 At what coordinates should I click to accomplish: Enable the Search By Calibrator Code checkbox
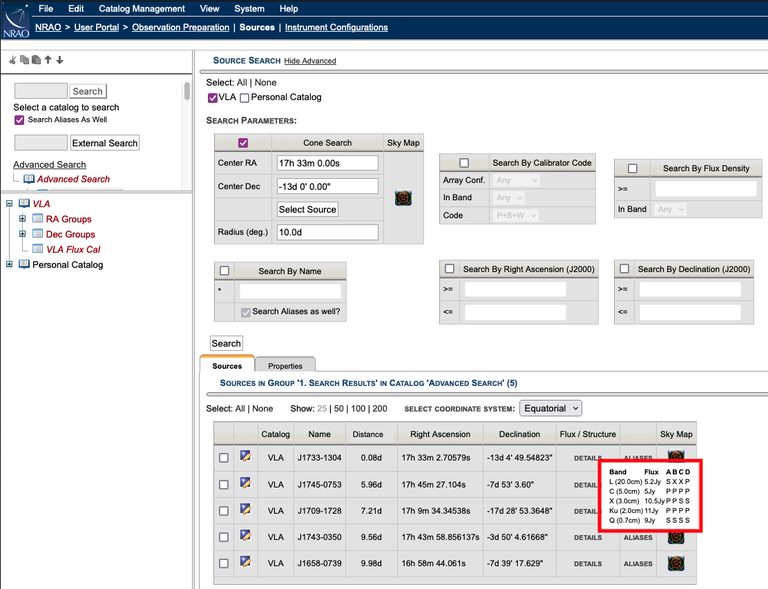tap(463, 163)
